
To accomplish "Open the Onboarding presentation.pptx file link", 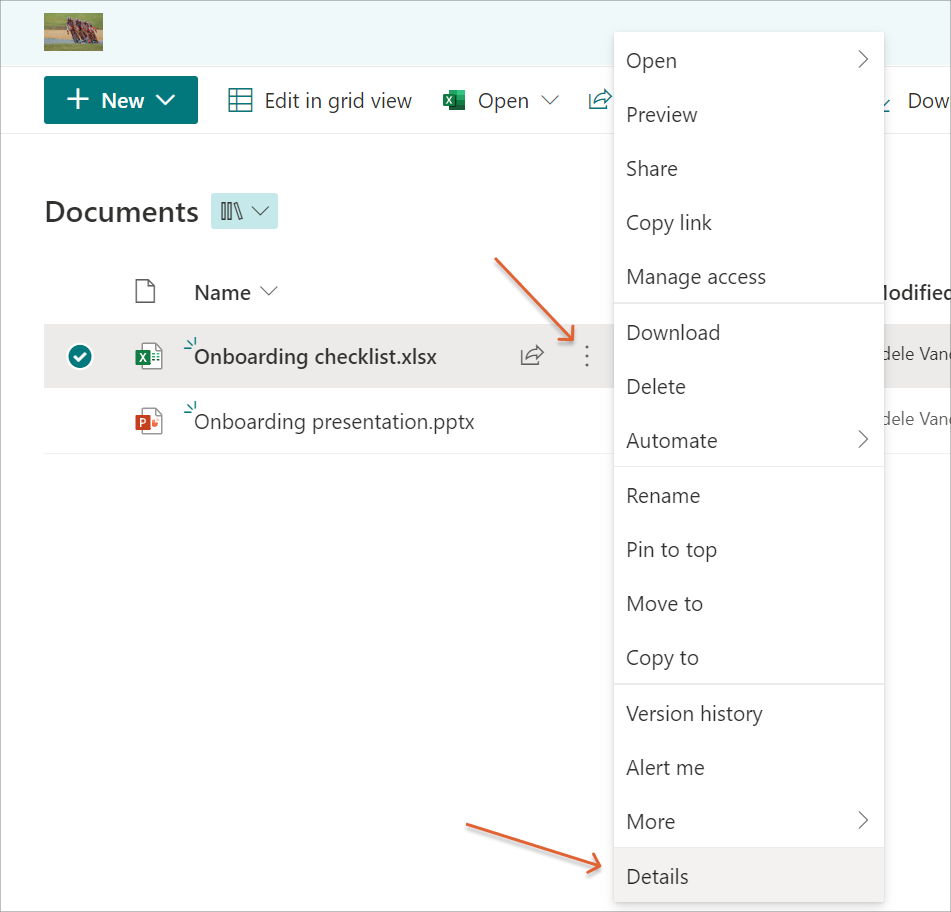I will coord(334,422).
